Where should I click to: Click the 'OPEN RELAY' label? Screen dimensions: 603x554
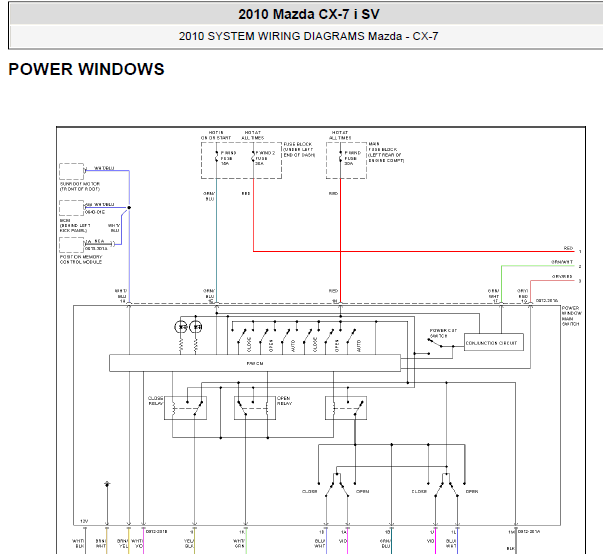click(285, 401)
